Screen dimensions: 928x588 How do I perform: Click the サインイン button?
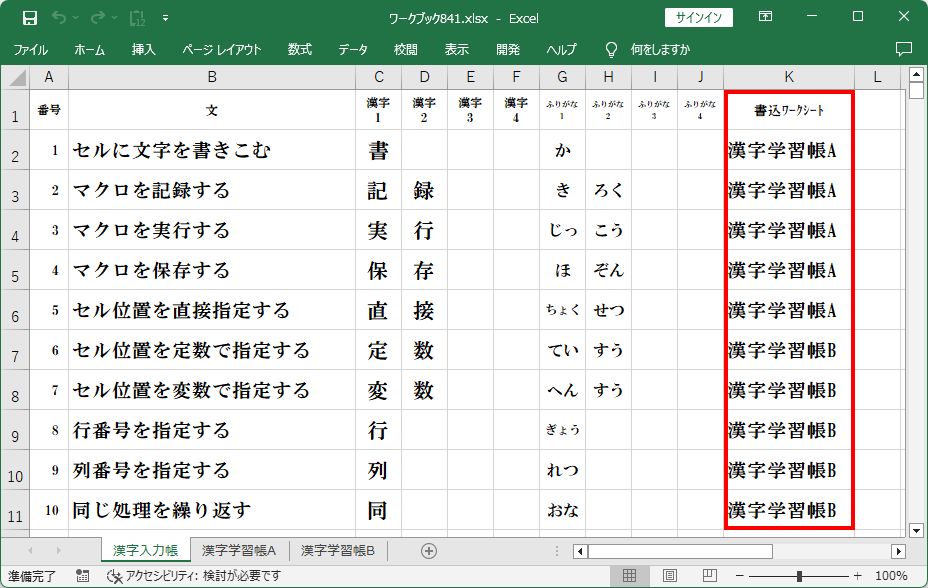click(x=698, y=18)
